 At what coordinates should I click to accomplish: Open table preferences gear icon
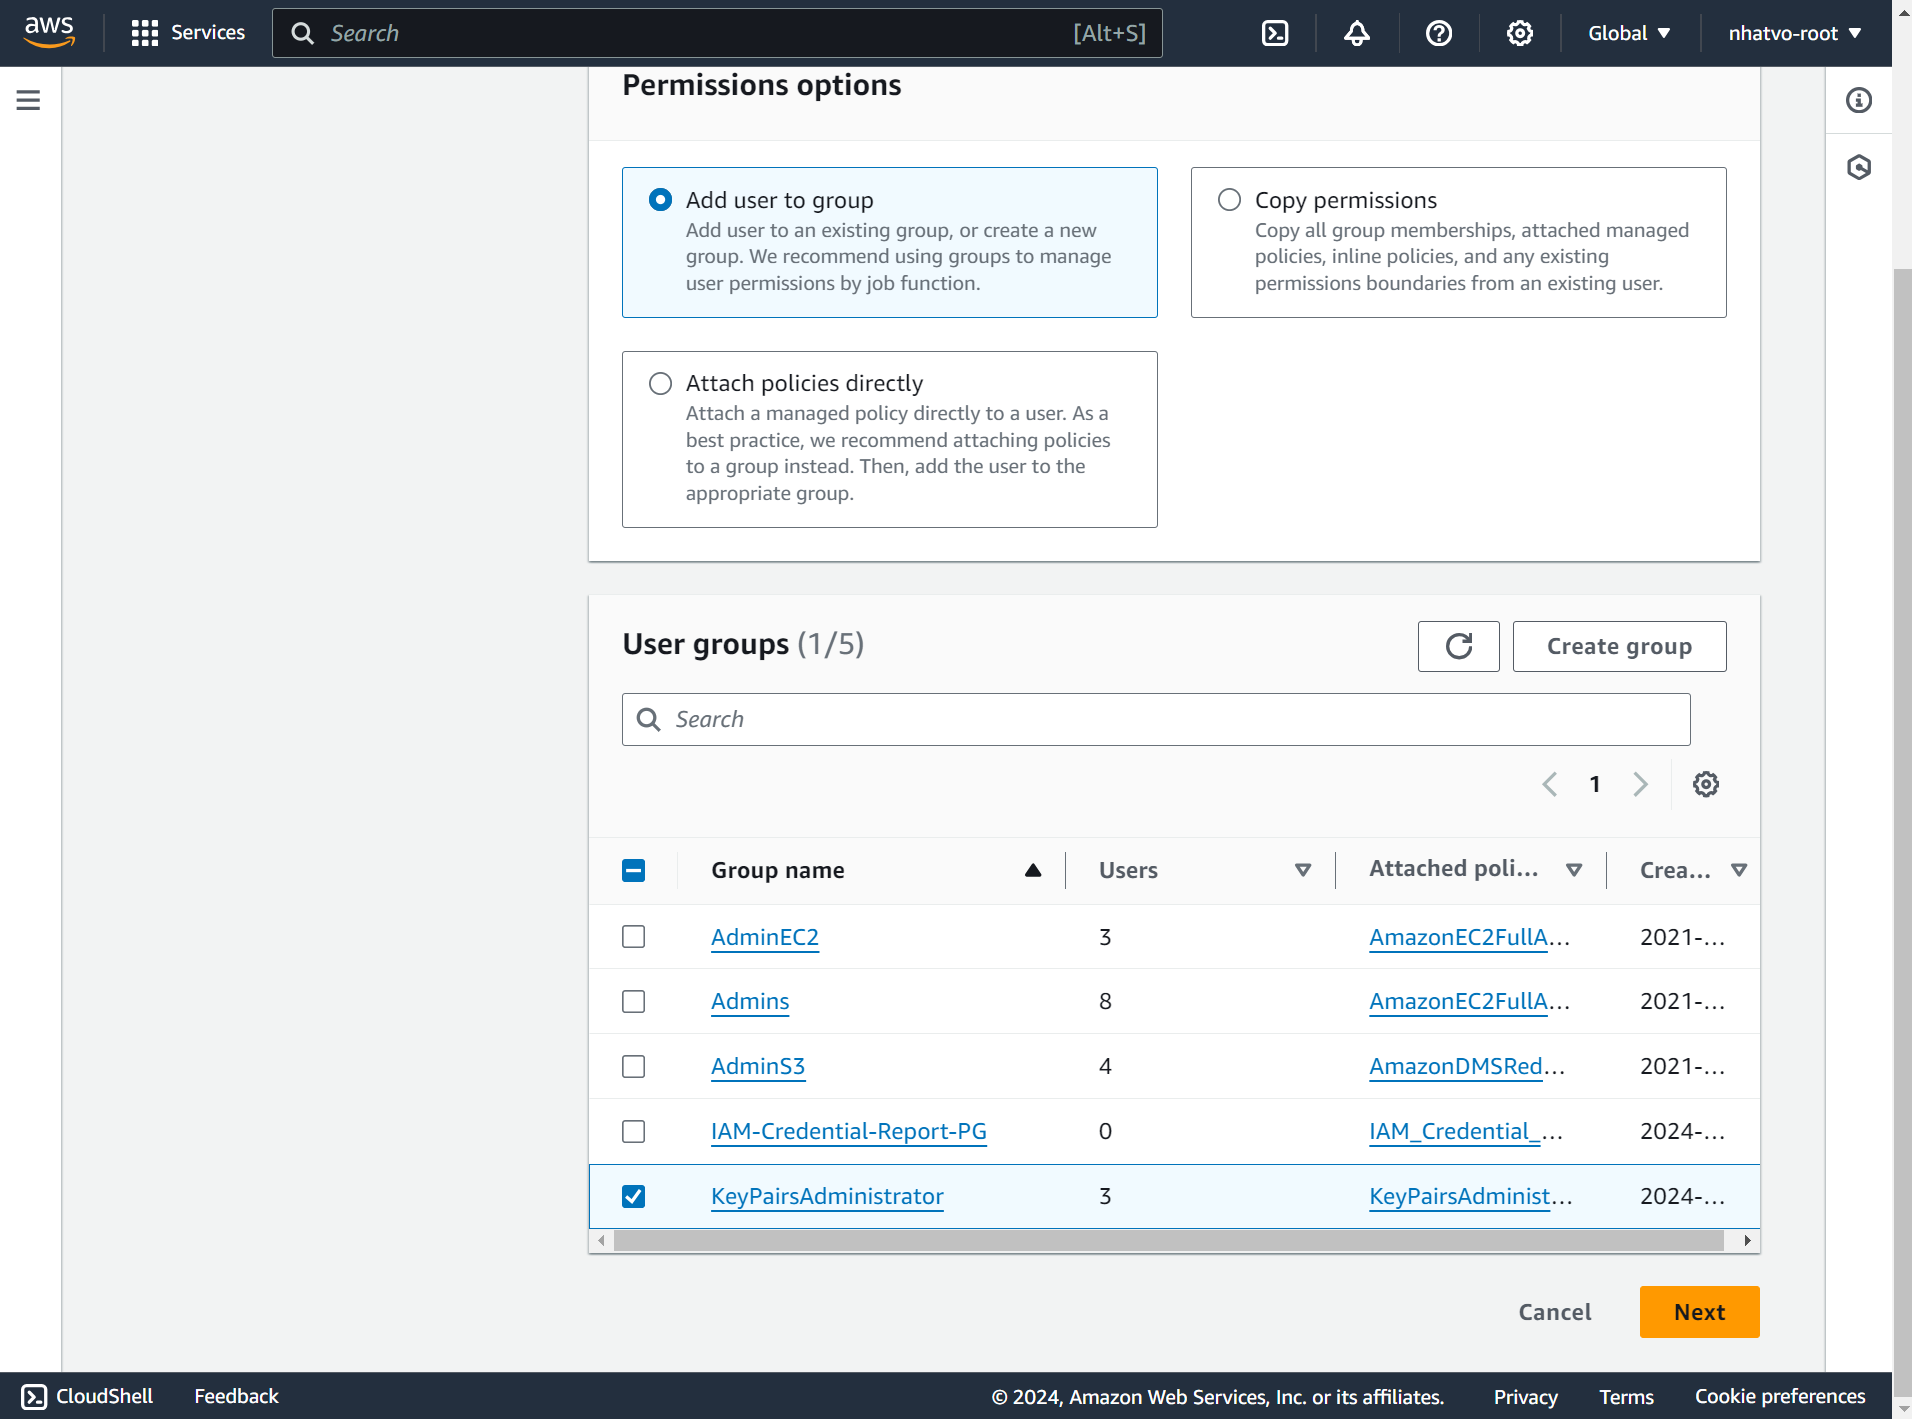point(1706,784)
